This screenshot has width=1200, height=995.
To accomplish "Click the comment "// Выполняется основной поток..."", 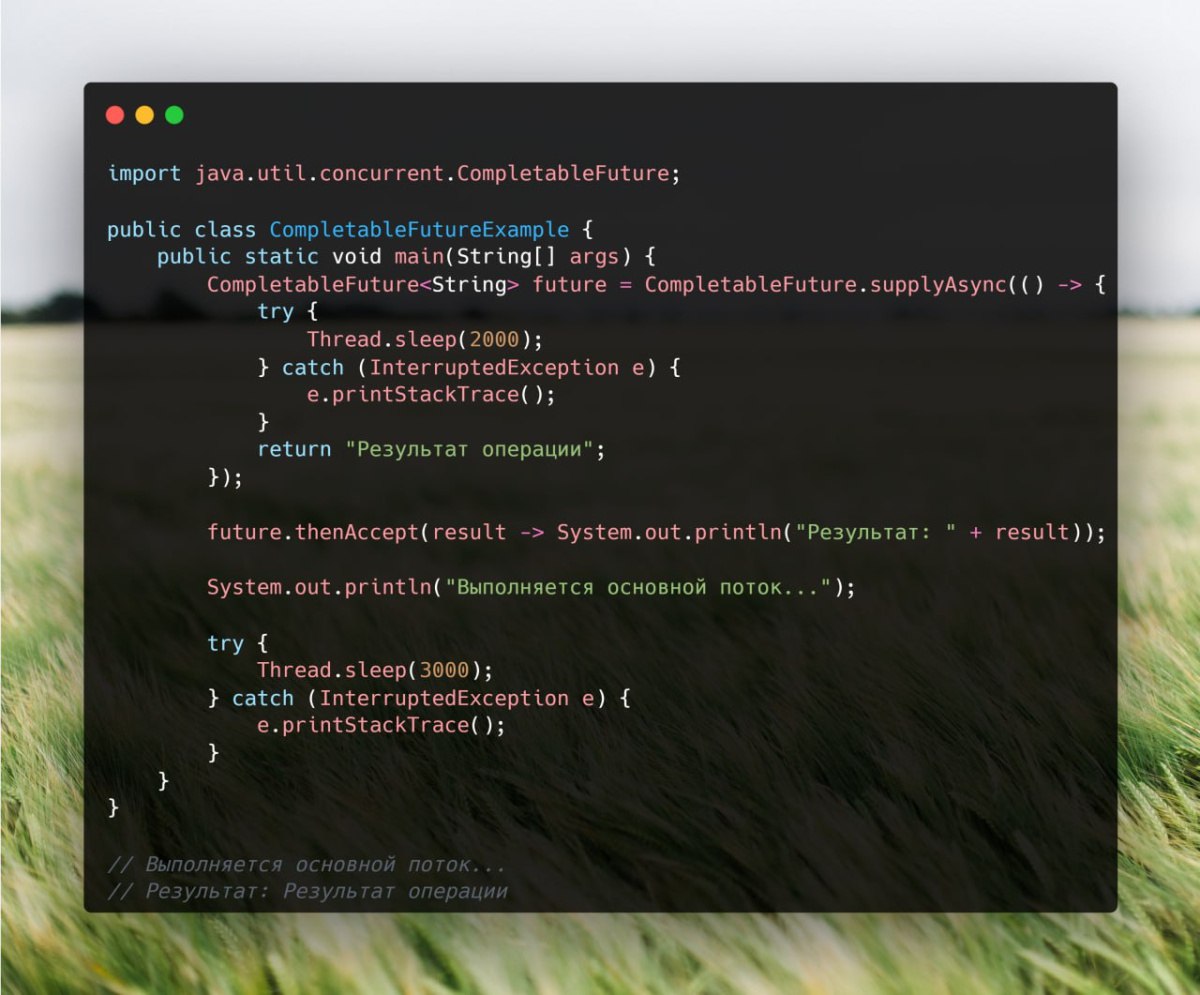I will (x=307, y=864).
